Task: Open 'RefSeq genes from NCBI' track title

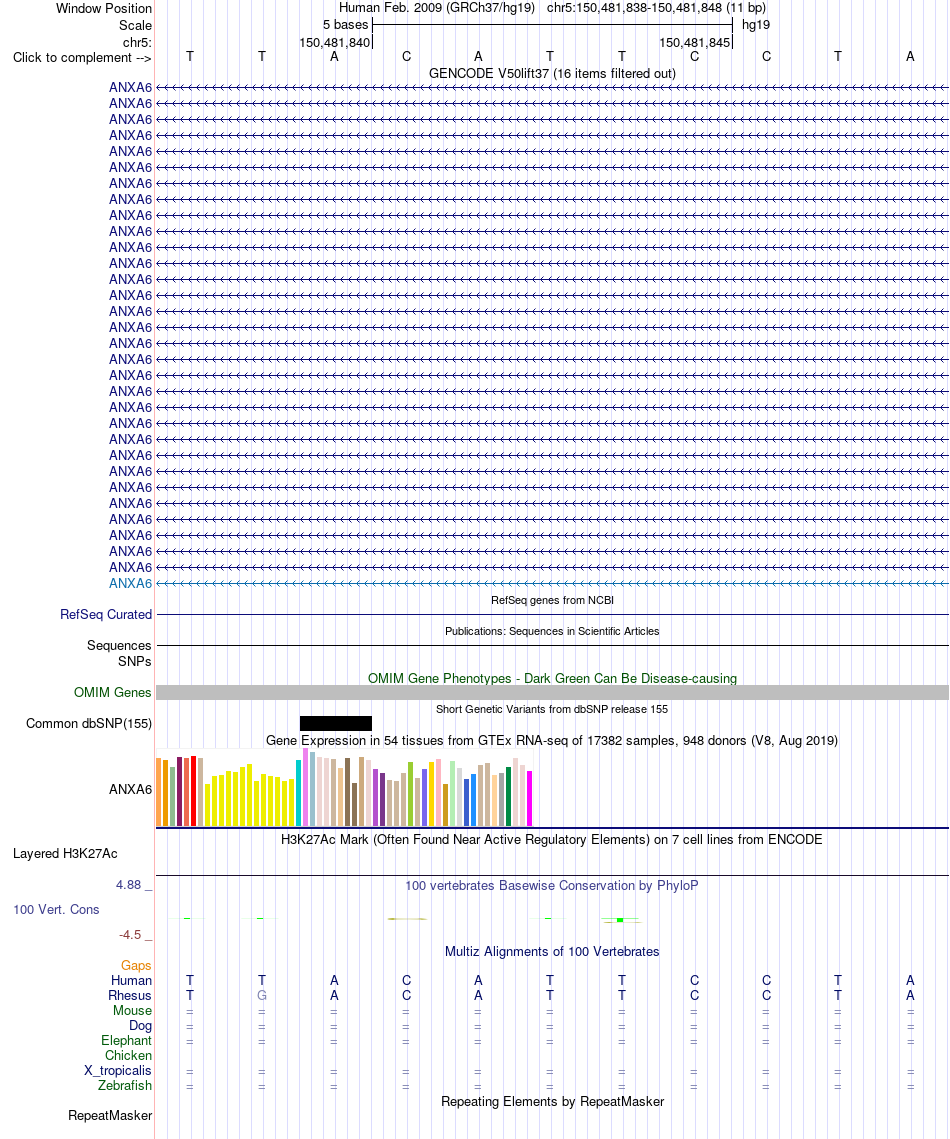Action: click(x=552, y=600)
